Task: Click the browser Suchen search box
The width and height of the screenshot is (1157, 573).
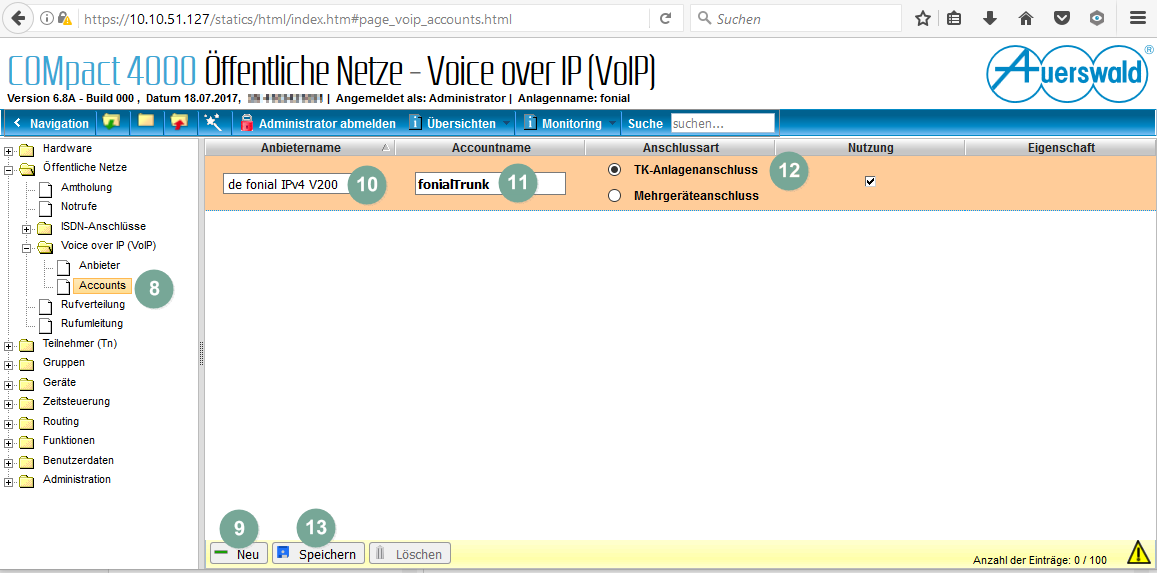Action: [795, 18]
